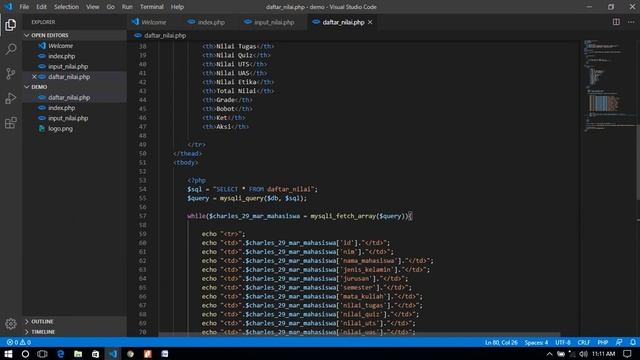Open input_nilai.php in Open Editors list
This screenshot has width=640, height=360.
(75, 66)
